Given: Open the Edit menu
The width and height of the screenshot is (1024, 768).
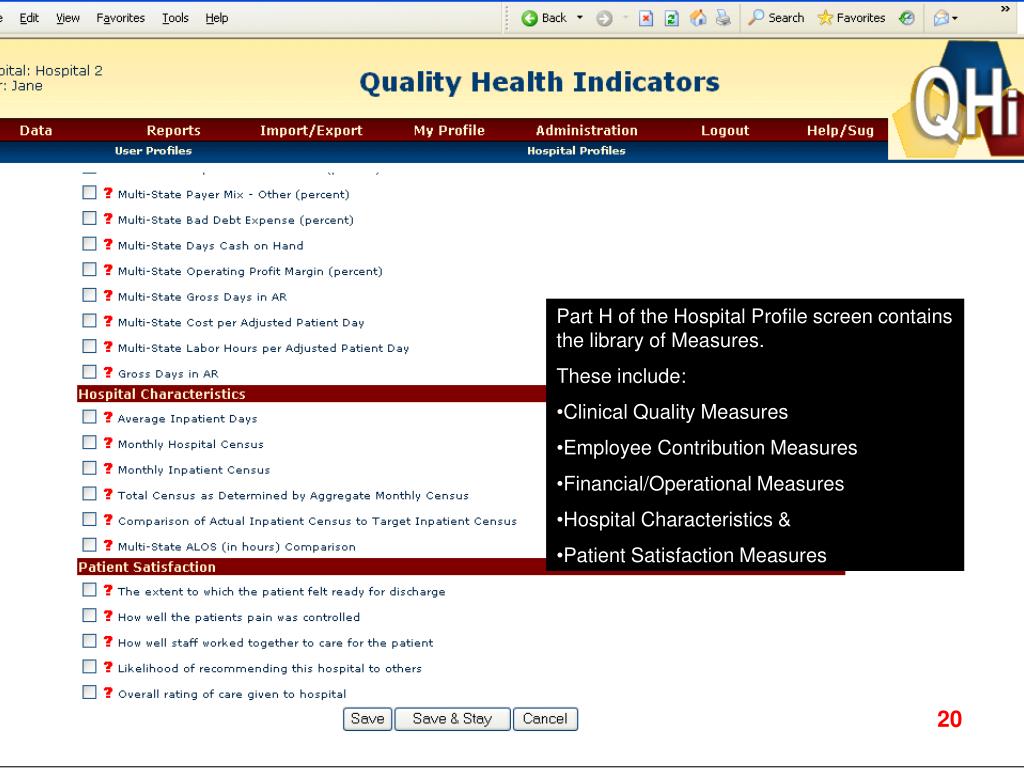Looking at the screenshot, I should click(x=29, y=18).
